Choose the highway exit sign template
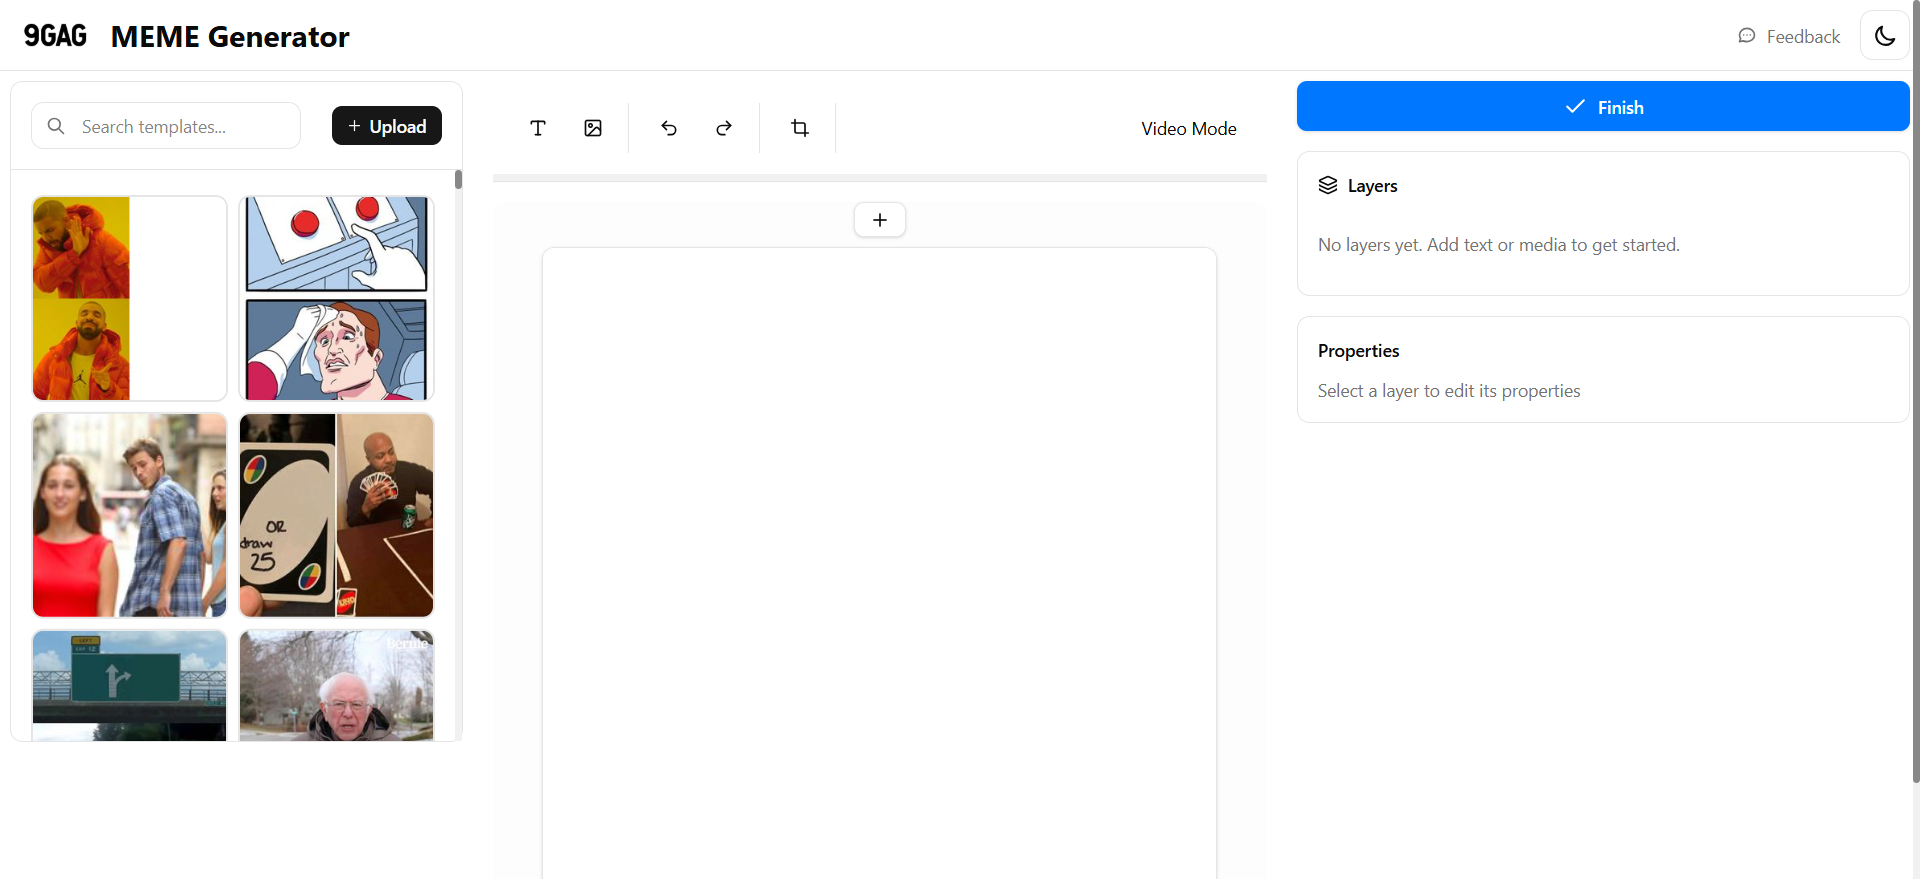The image size is (1920, 879). (x=130, y=686)
